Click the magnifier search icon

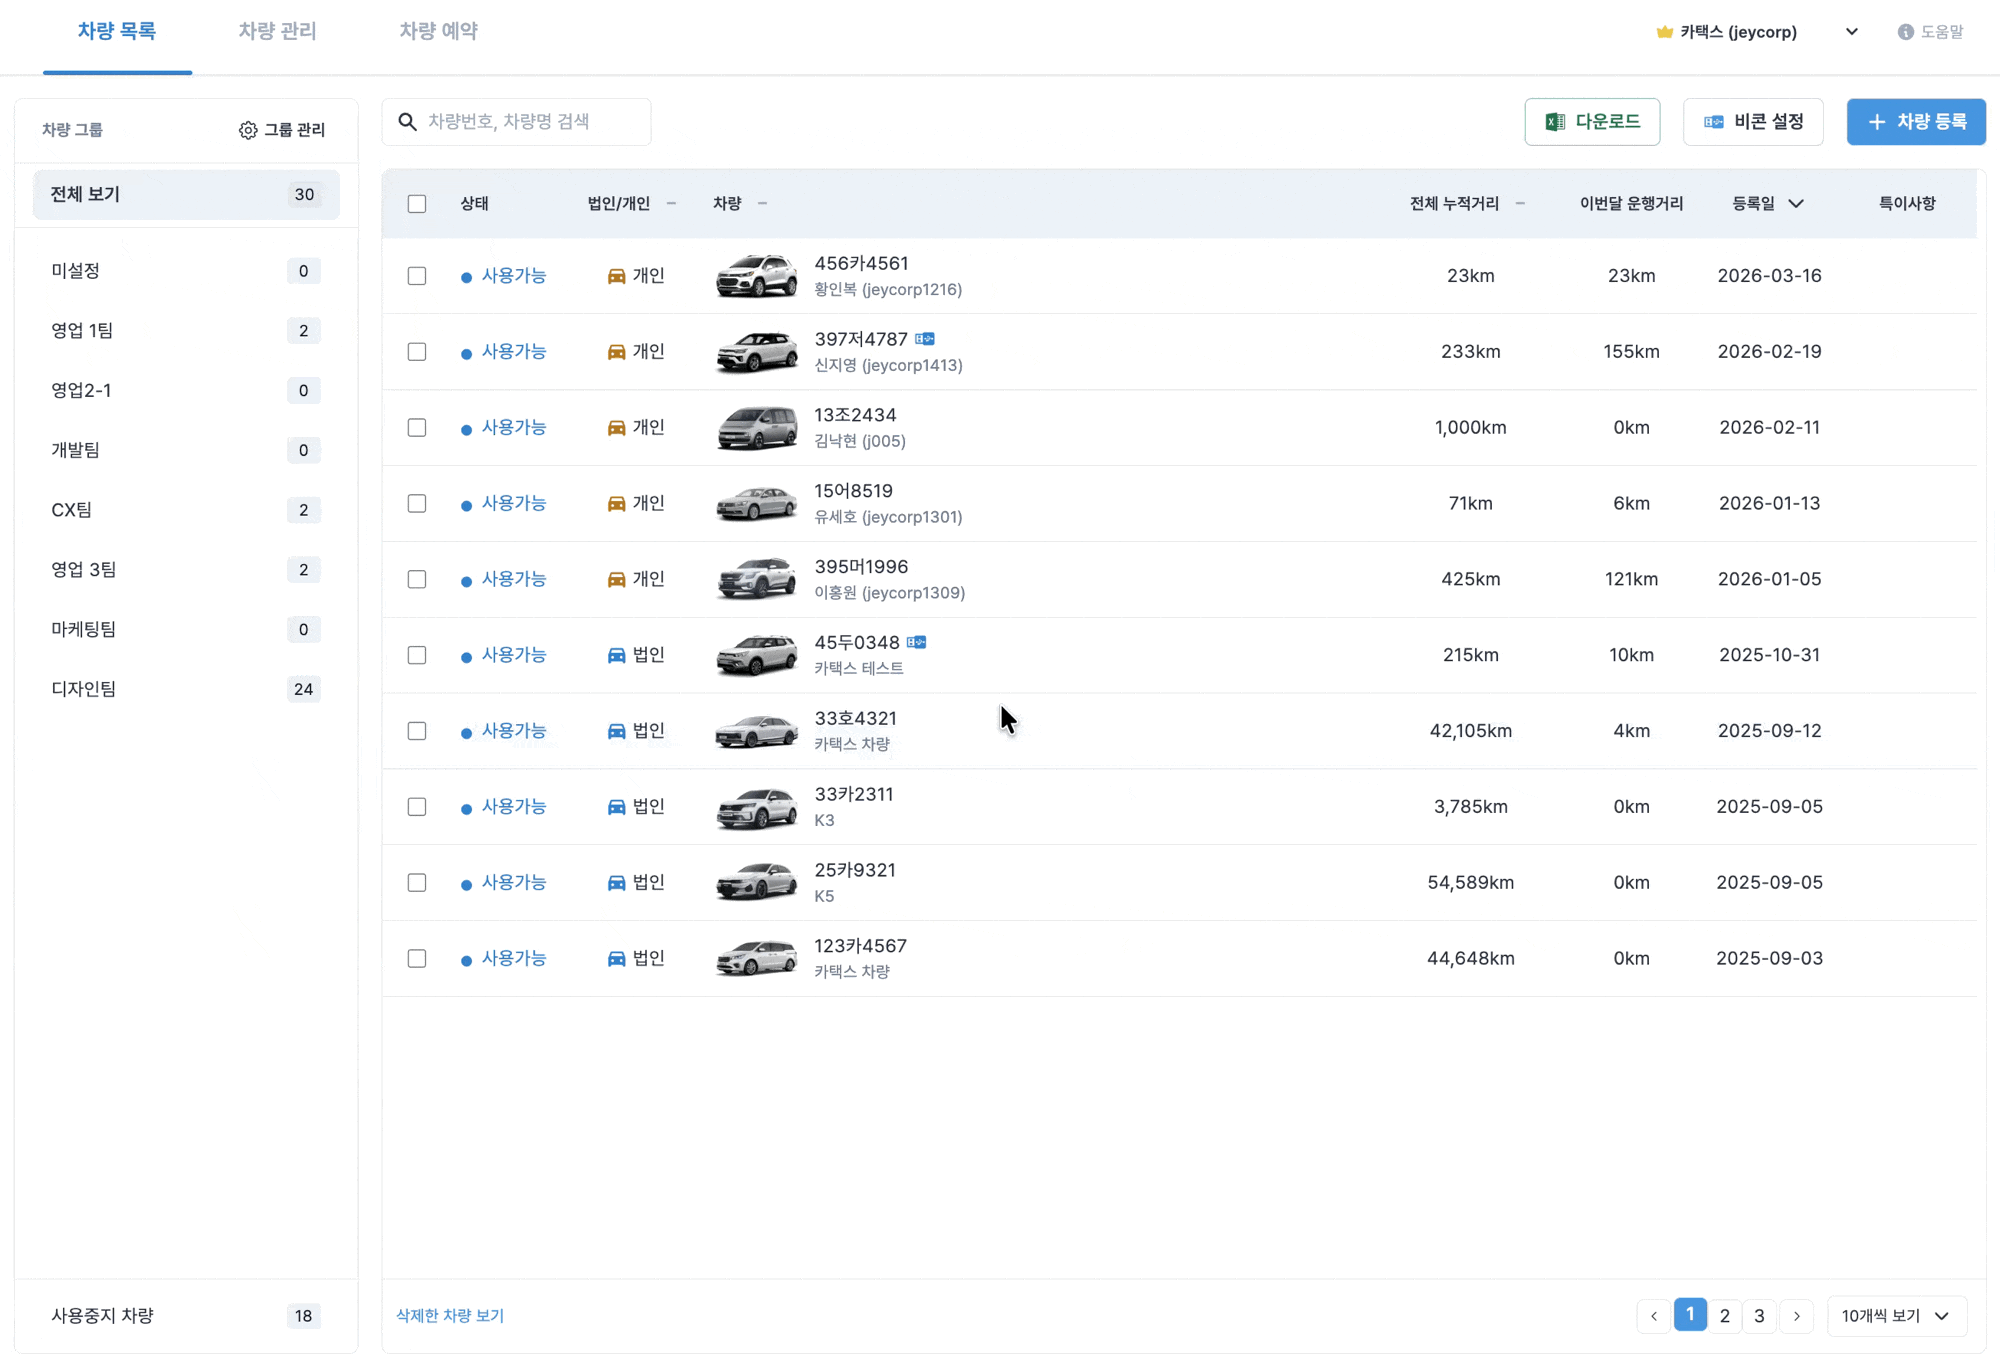click(407, 122)
